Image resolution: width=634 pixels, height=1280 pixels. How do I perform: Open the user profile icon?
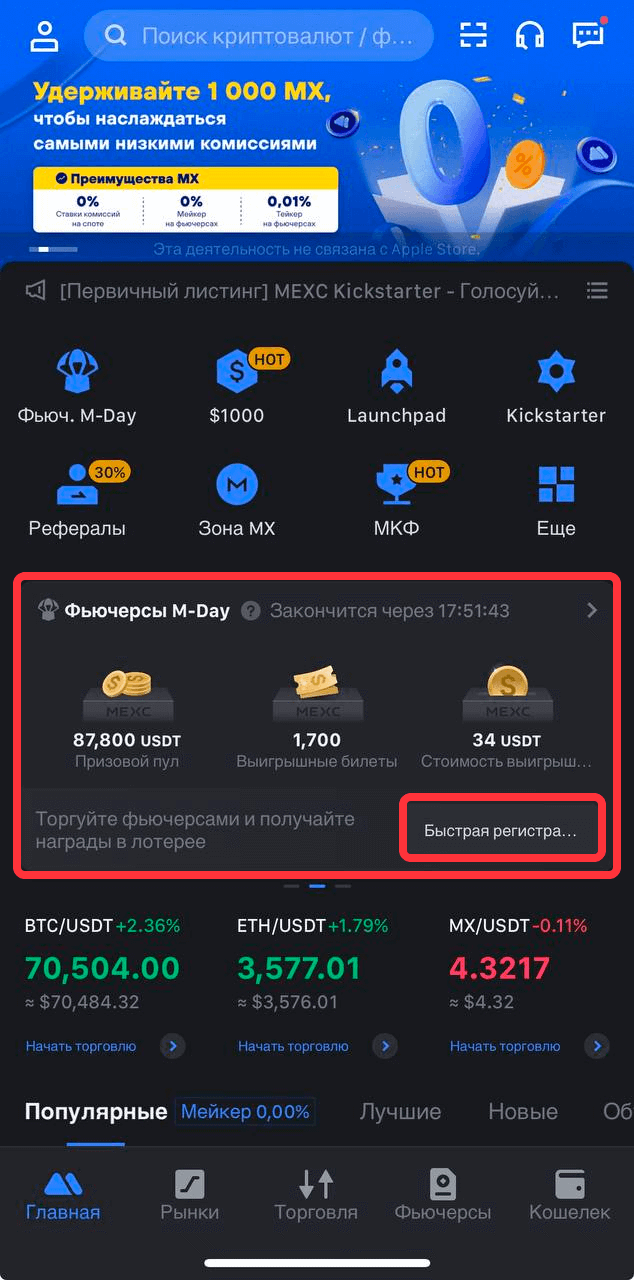pyautogui.click(x=45, y=35)
